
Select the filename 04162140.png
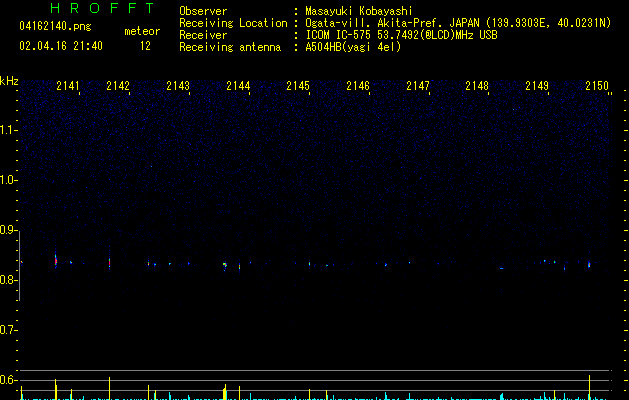coord(55,26)
